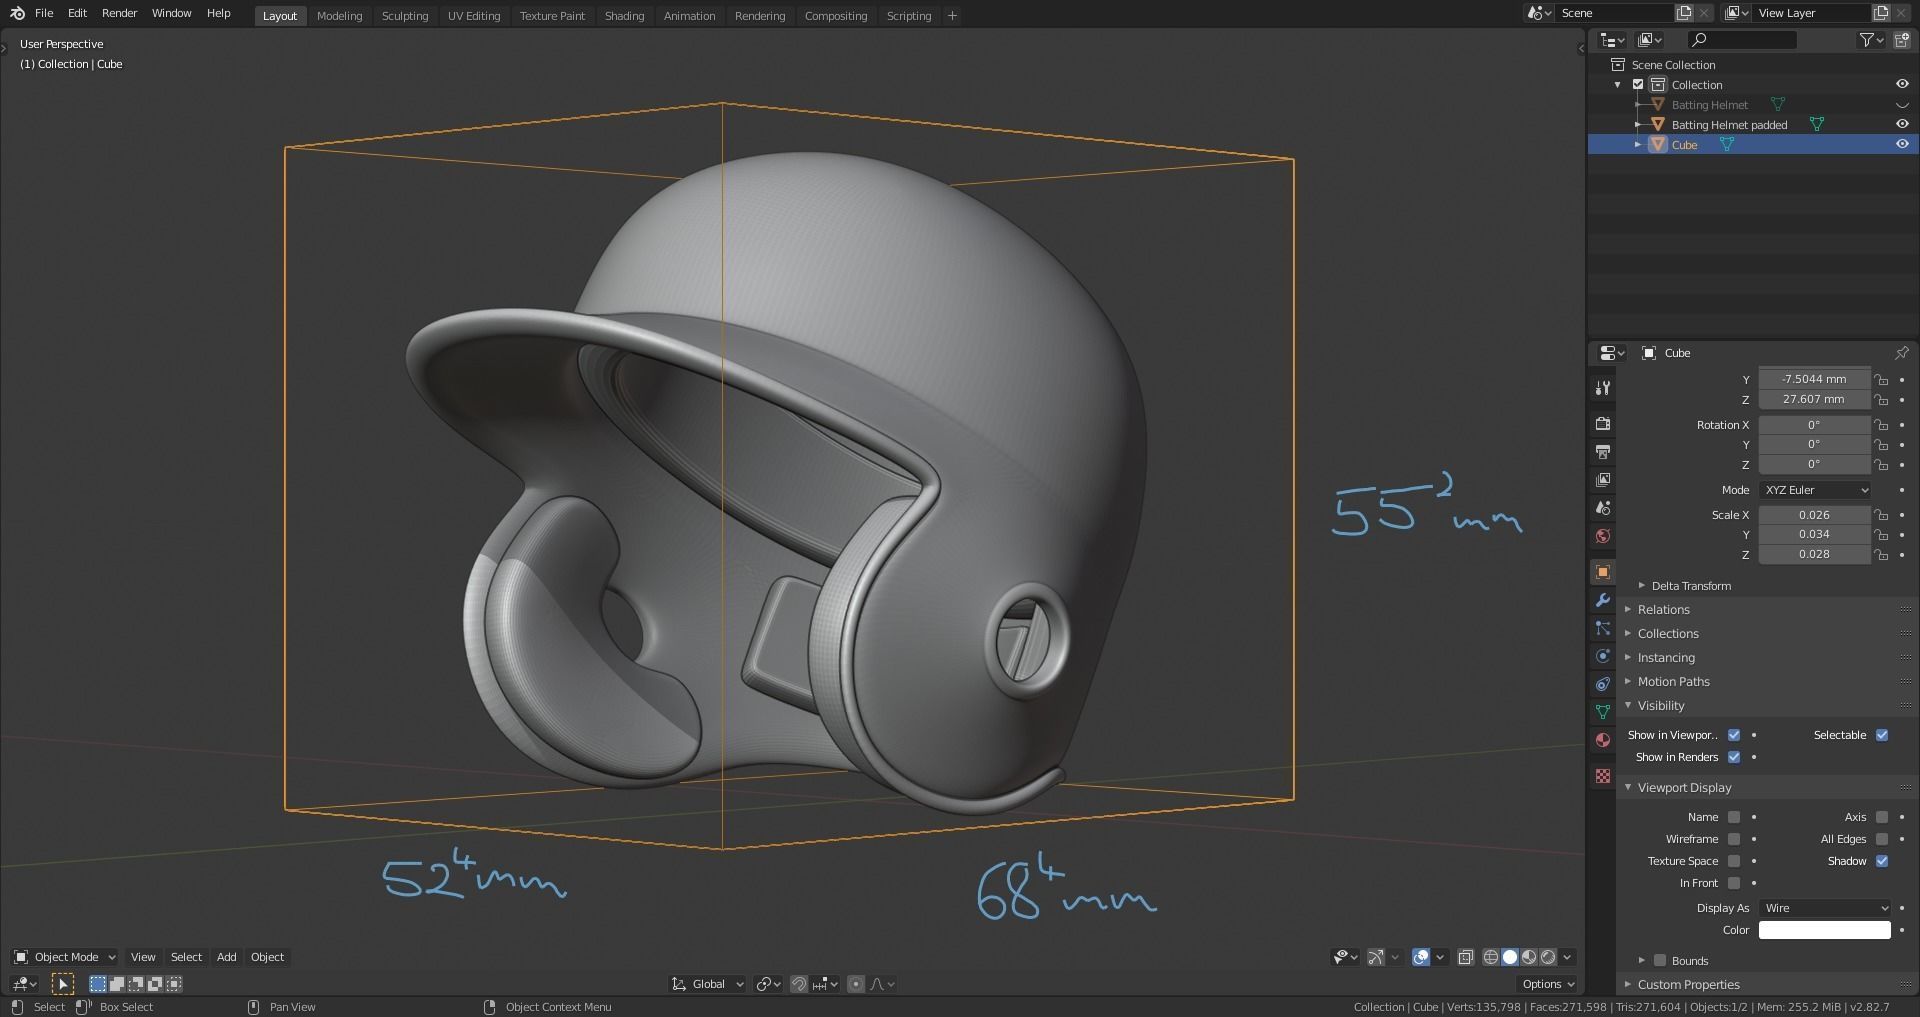Toggle snapping magnet button

click(x=799, y=984)
